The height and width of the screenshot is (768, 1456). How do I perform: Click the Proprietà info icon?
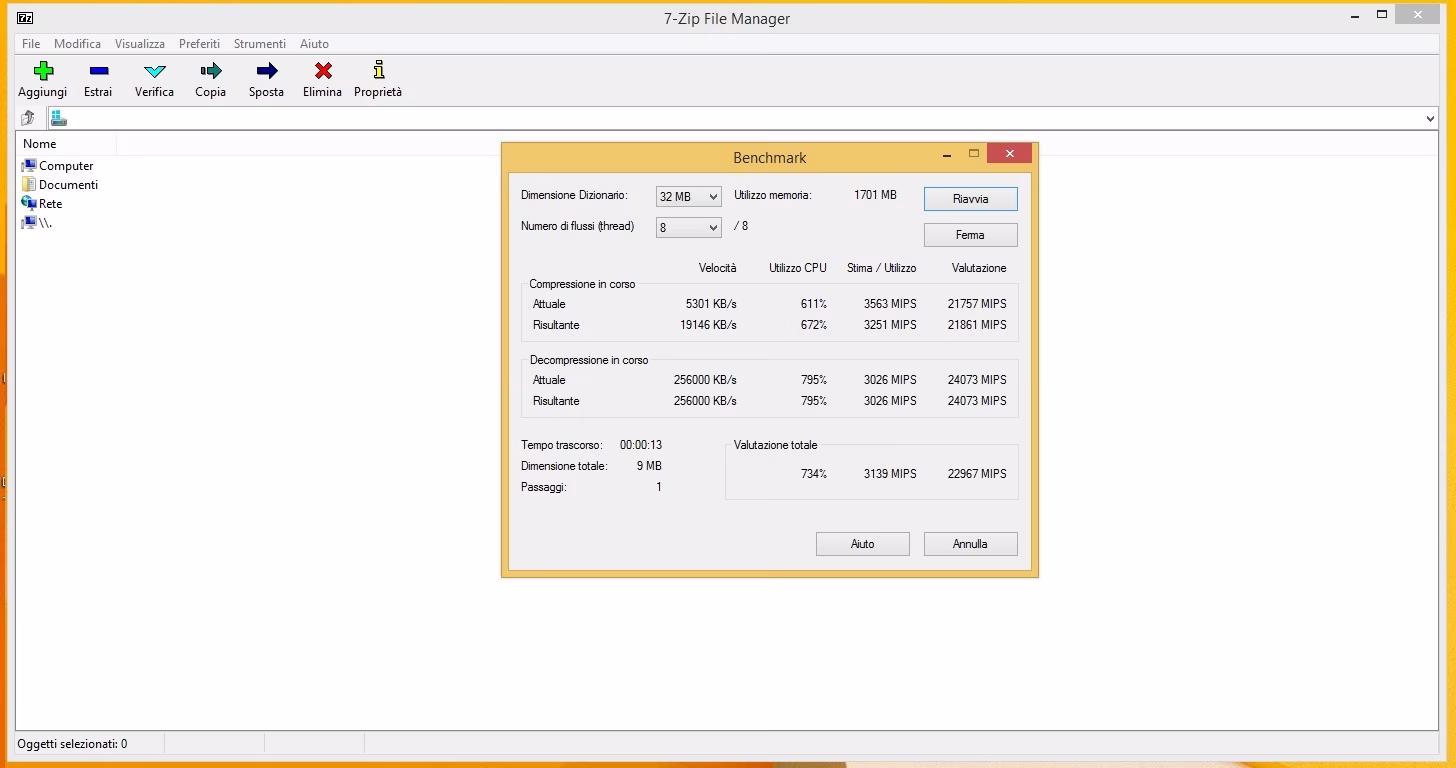coord(378,69)
